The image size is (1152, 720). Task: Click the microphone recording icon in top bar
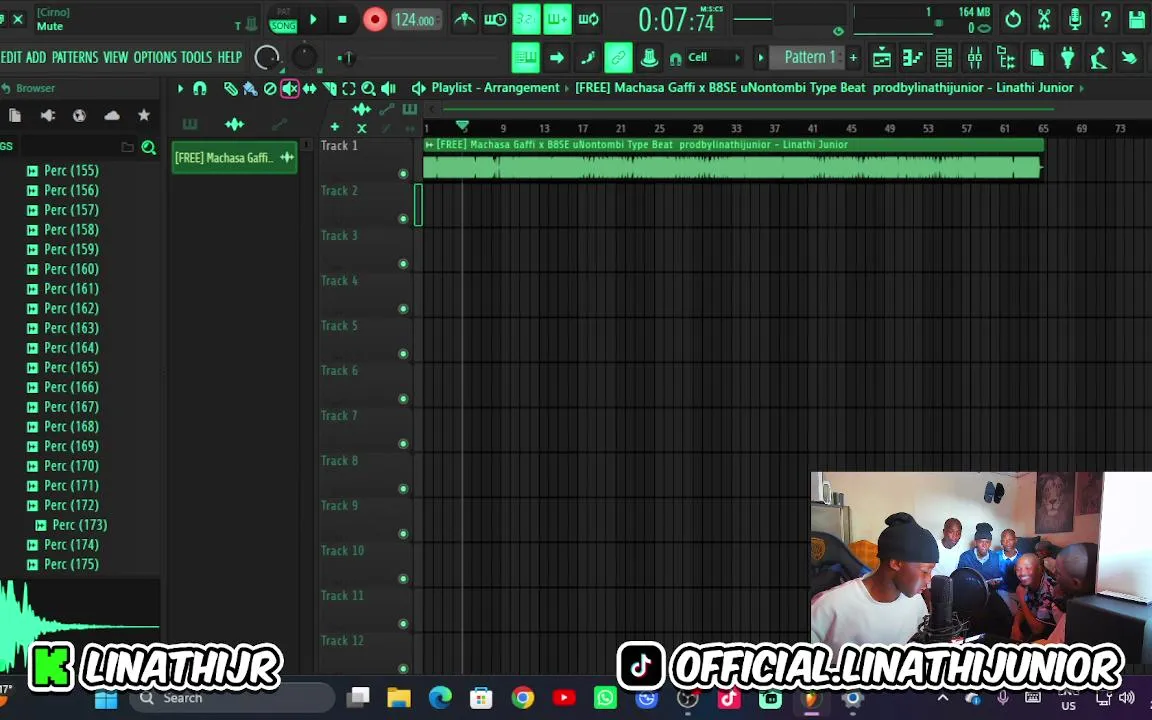pos(1075,19)
